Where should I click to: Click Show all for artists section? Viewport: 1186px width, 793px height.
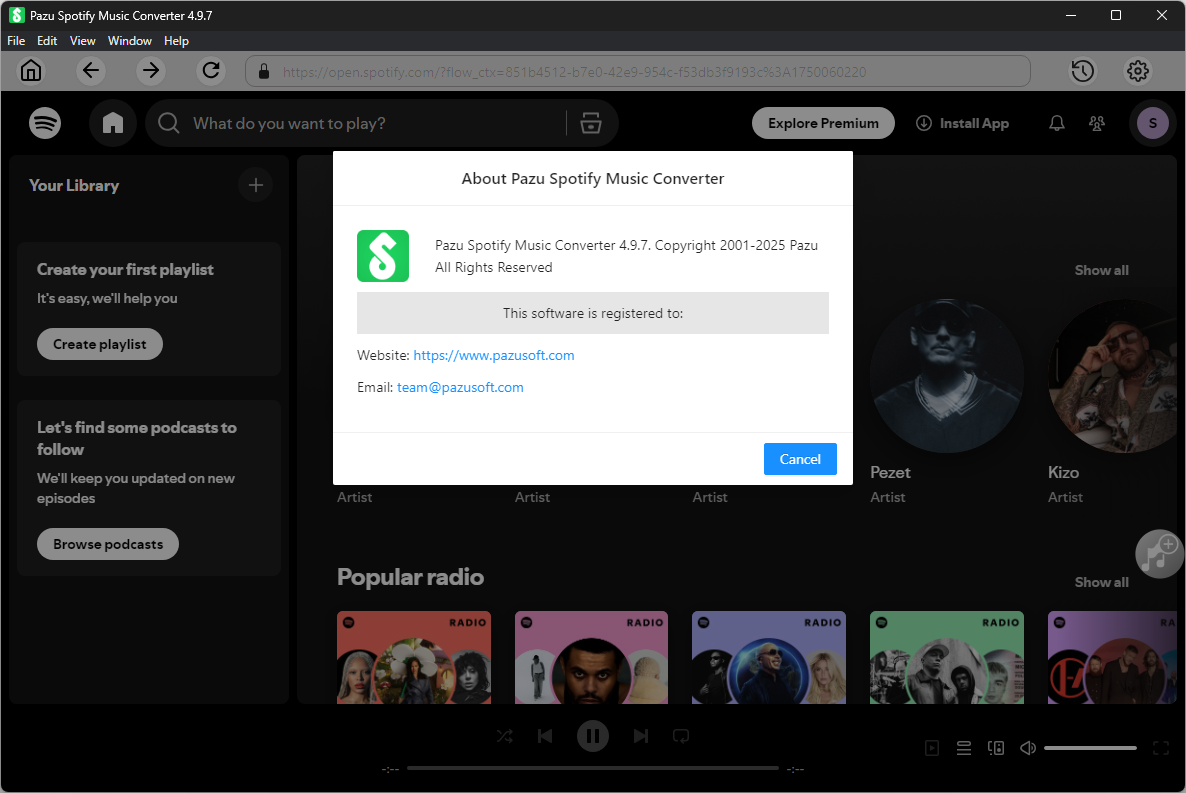(1101, 270)
